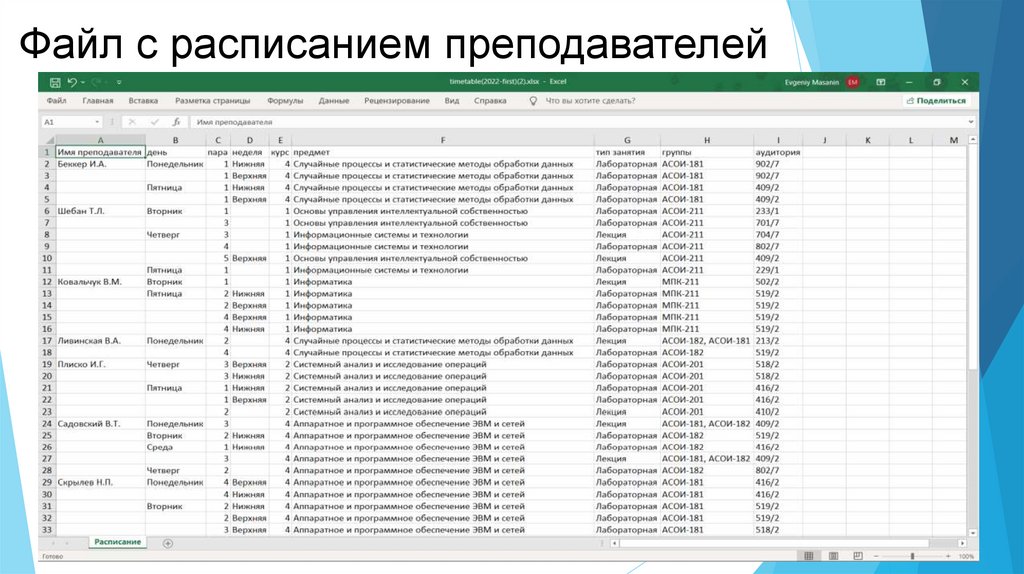Click the vertical scrollbar down arrow
Image resolution: width=1024 pixels, height=574 pixels.
click(972, 533)
